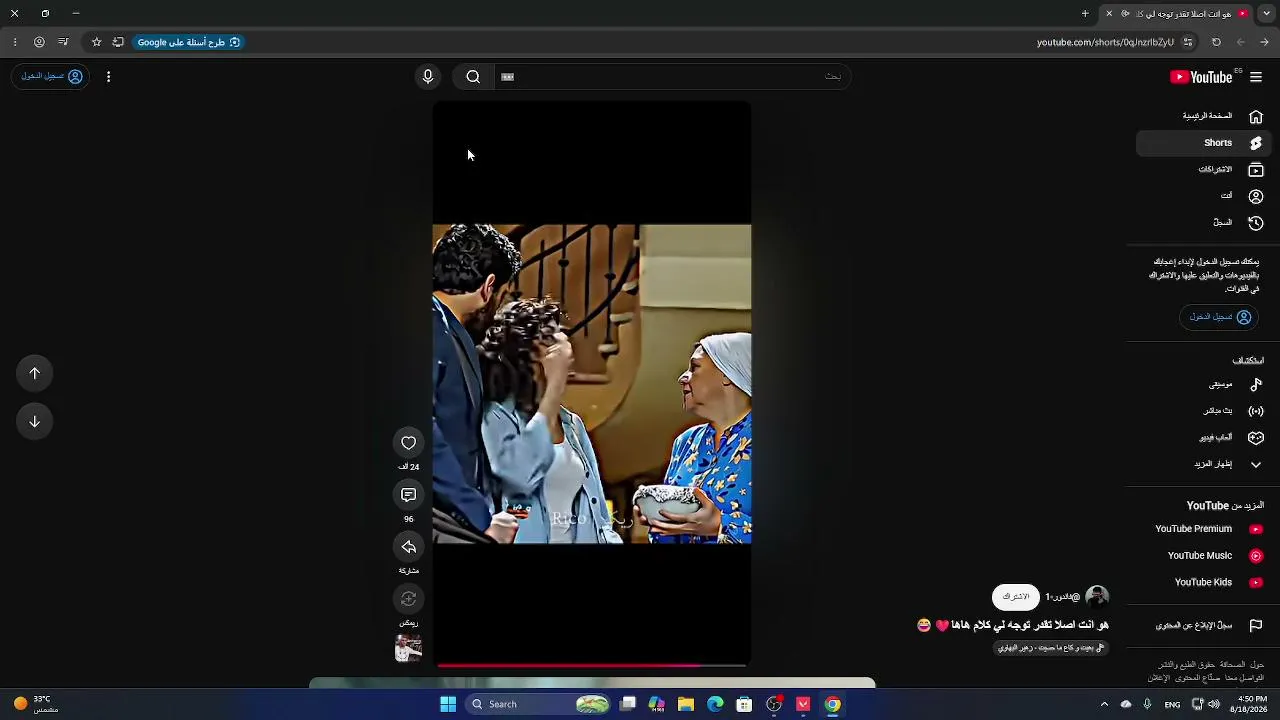This screenshot has width=1280, height=720.
Task: Open File Explorer from the taskbar
Action: [x=686, y=704]
